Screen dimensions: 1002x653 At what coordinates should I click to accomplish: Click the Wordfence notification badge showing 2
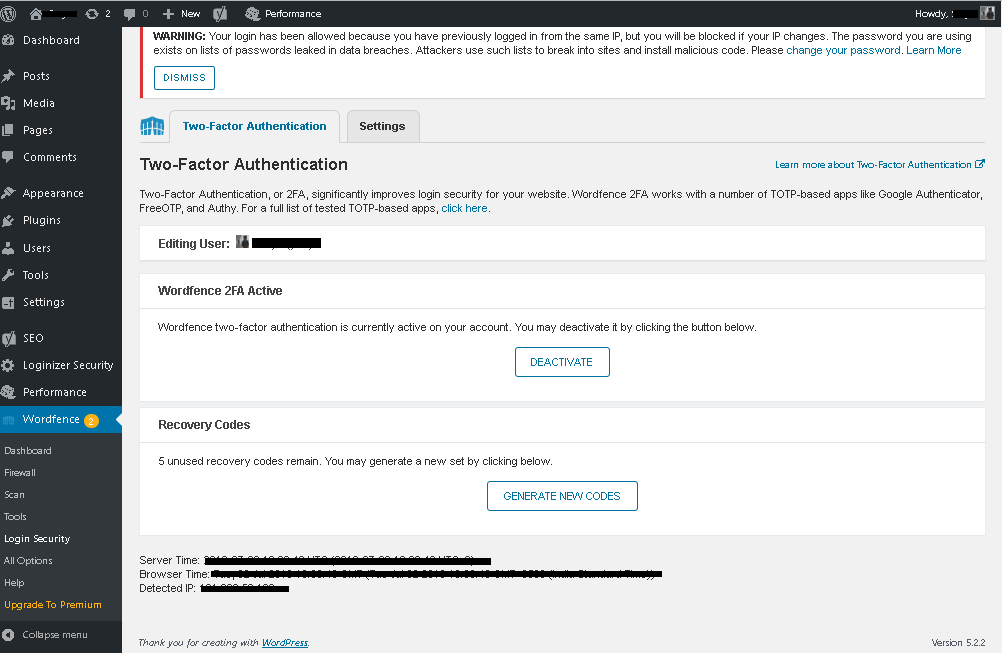[91, 420]
